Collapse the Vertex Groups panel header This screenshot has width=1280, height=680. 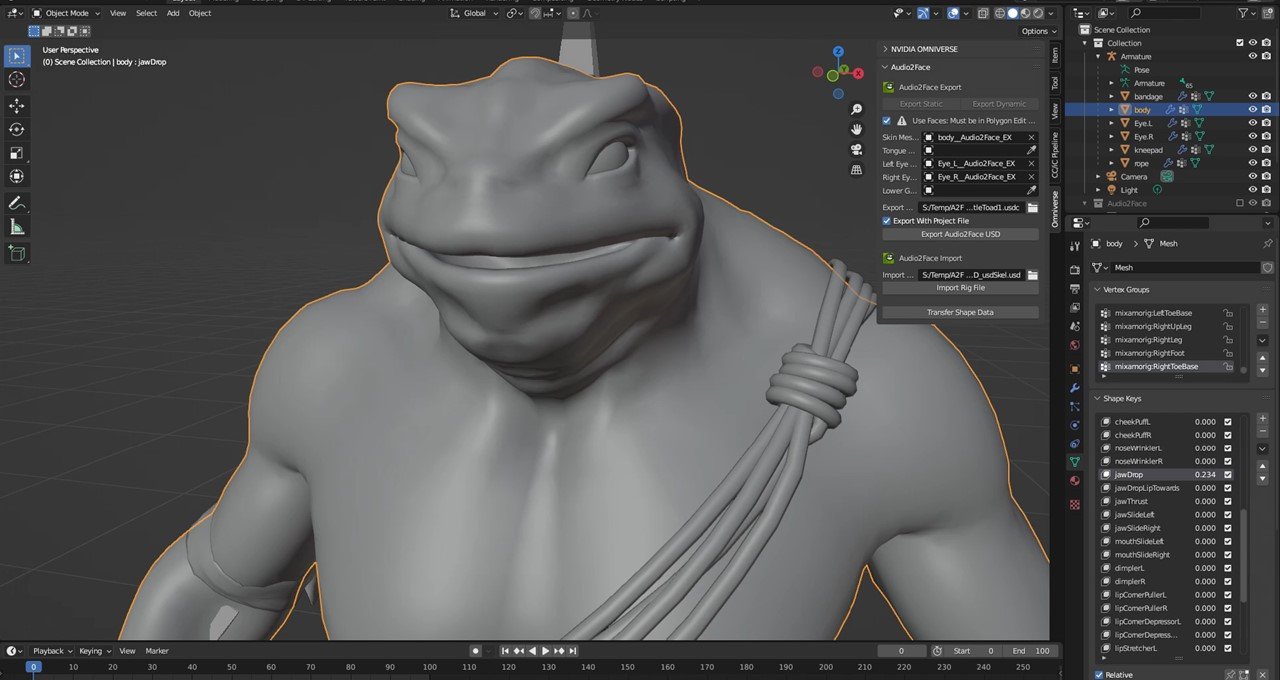tap(1125, 289)
